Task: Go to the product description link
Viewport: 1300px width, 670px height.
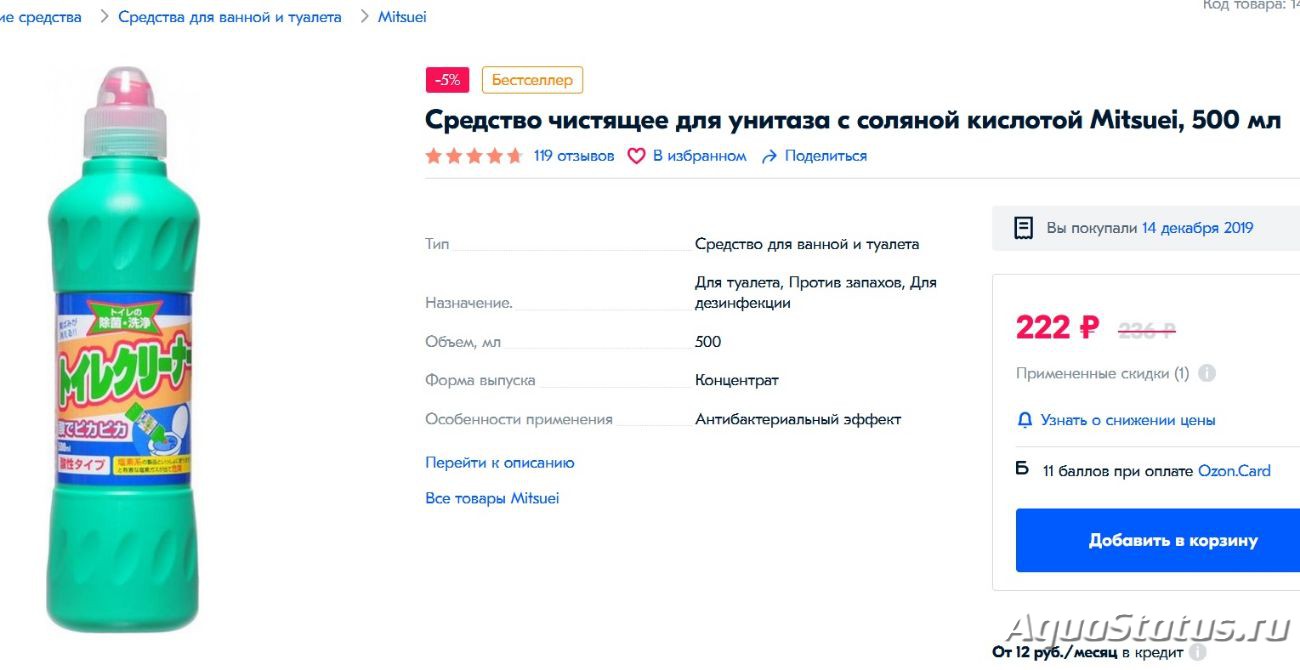Action: (500, 463)
